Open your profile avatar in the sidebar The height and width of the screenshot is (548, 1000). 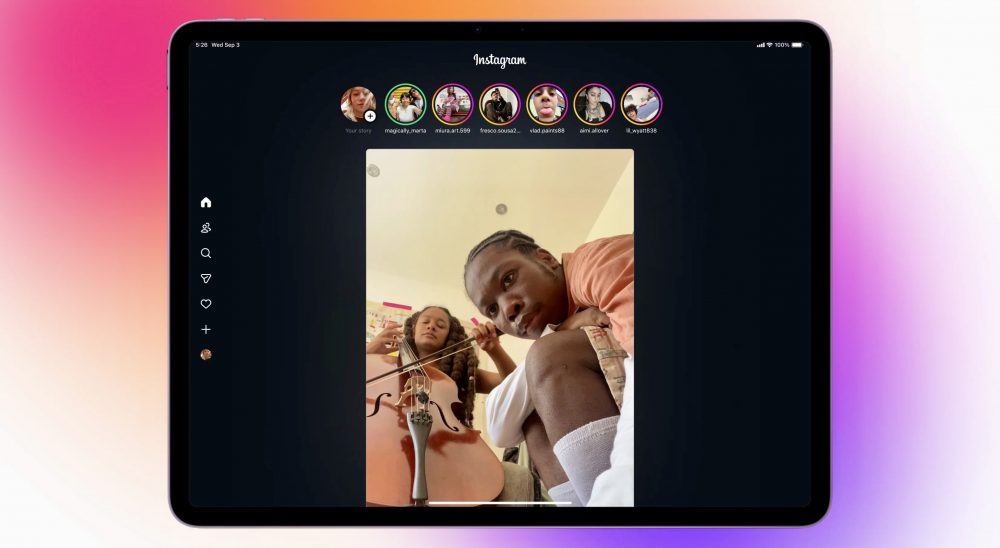point(206,354)
